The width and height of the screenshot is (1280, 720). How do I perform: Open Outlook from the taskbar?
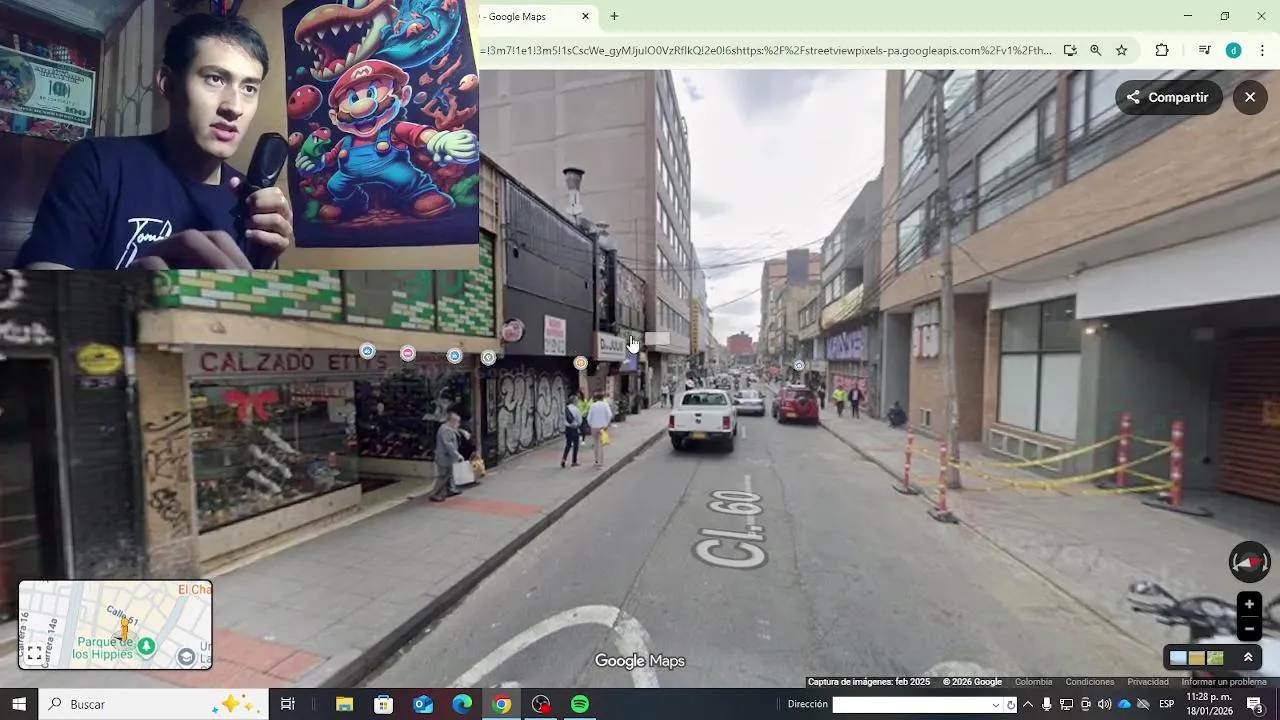pyautogui.click(x=423, y=704)
